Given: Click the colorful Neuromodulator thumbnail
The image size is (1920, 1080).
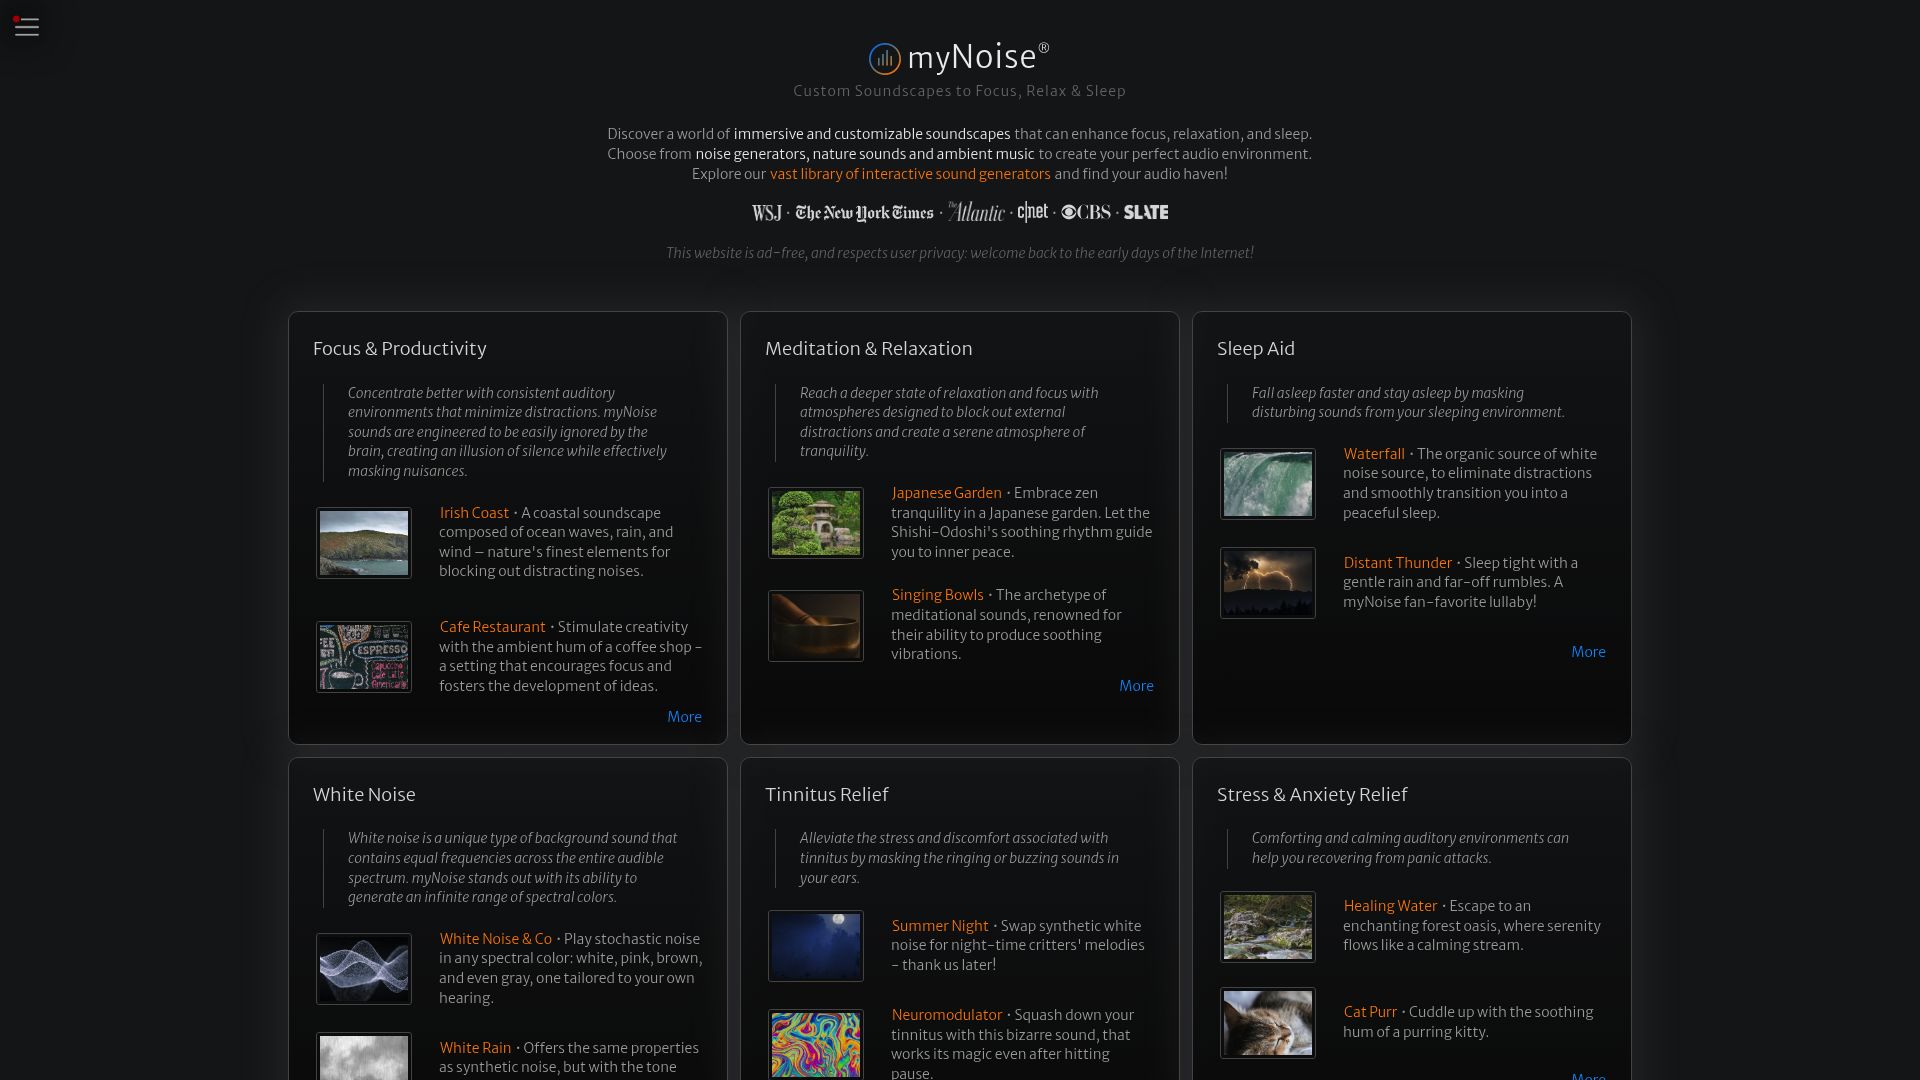Looking at the screenshot, I should [x=816, y=1044].
